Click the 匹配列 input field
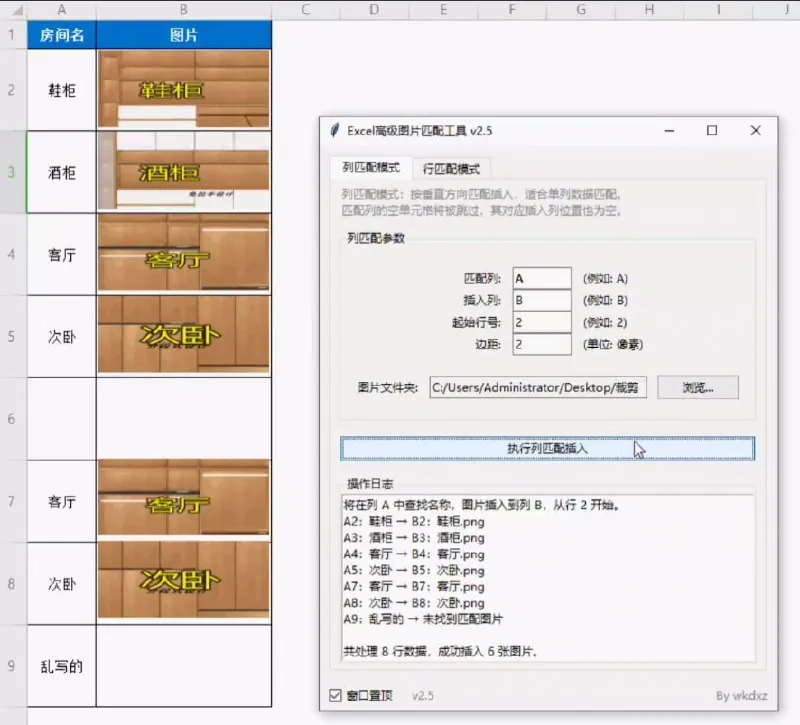Viewport: 800px width, 725px height. [x=541, y=278]
